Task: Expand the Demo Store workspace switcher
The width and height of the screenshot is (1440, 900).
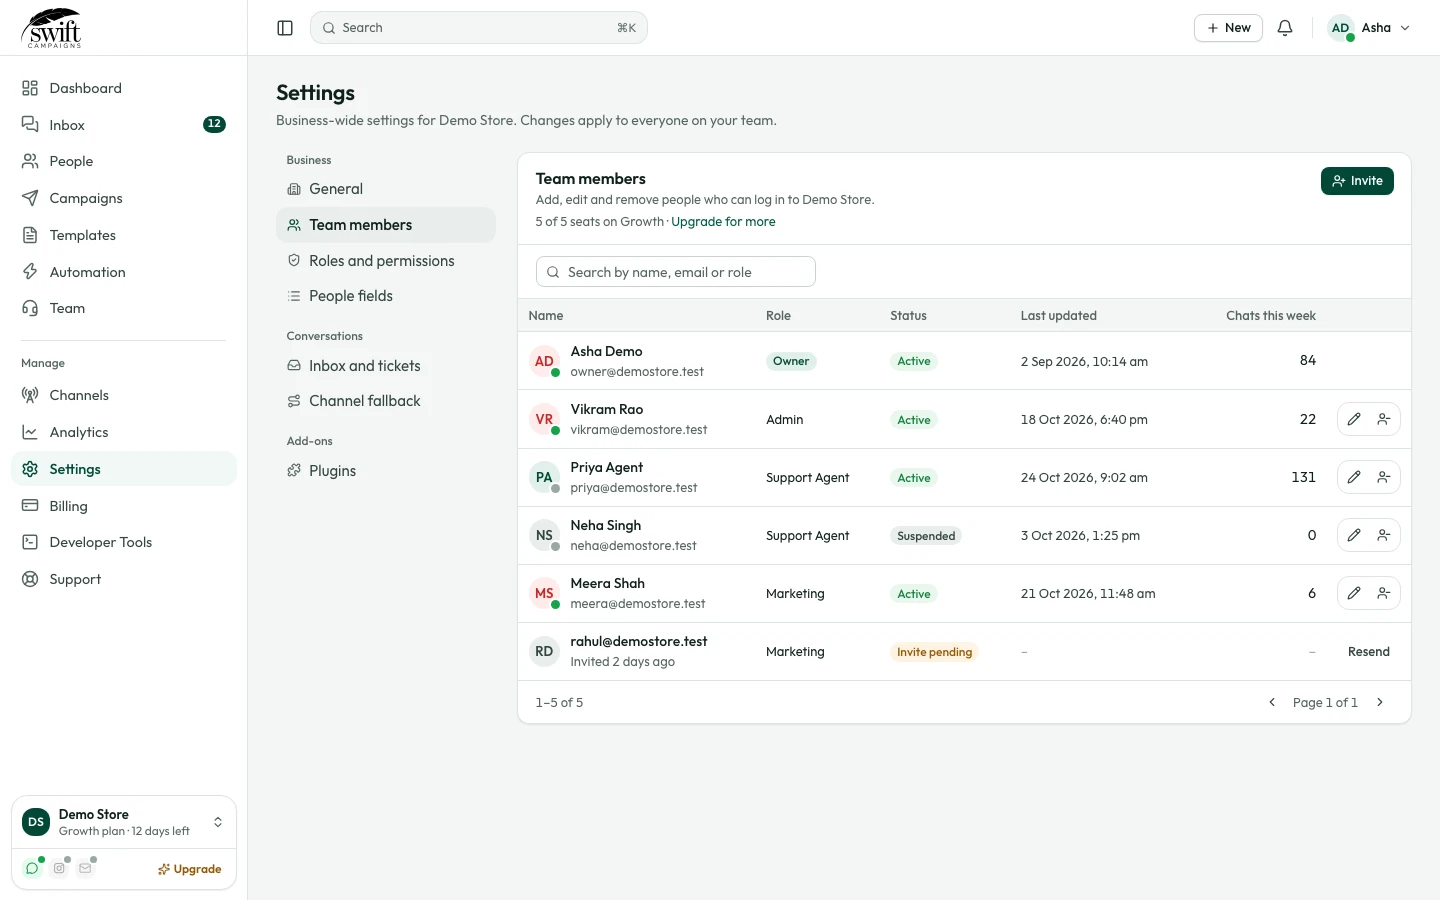Action: point(124,822)
